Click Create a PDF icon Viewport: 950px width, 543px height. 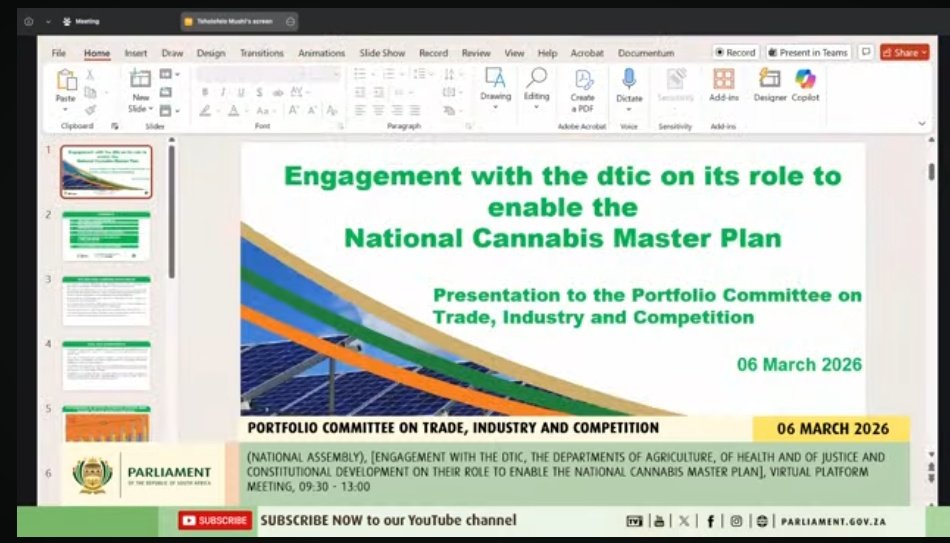[x=583, y=79]
